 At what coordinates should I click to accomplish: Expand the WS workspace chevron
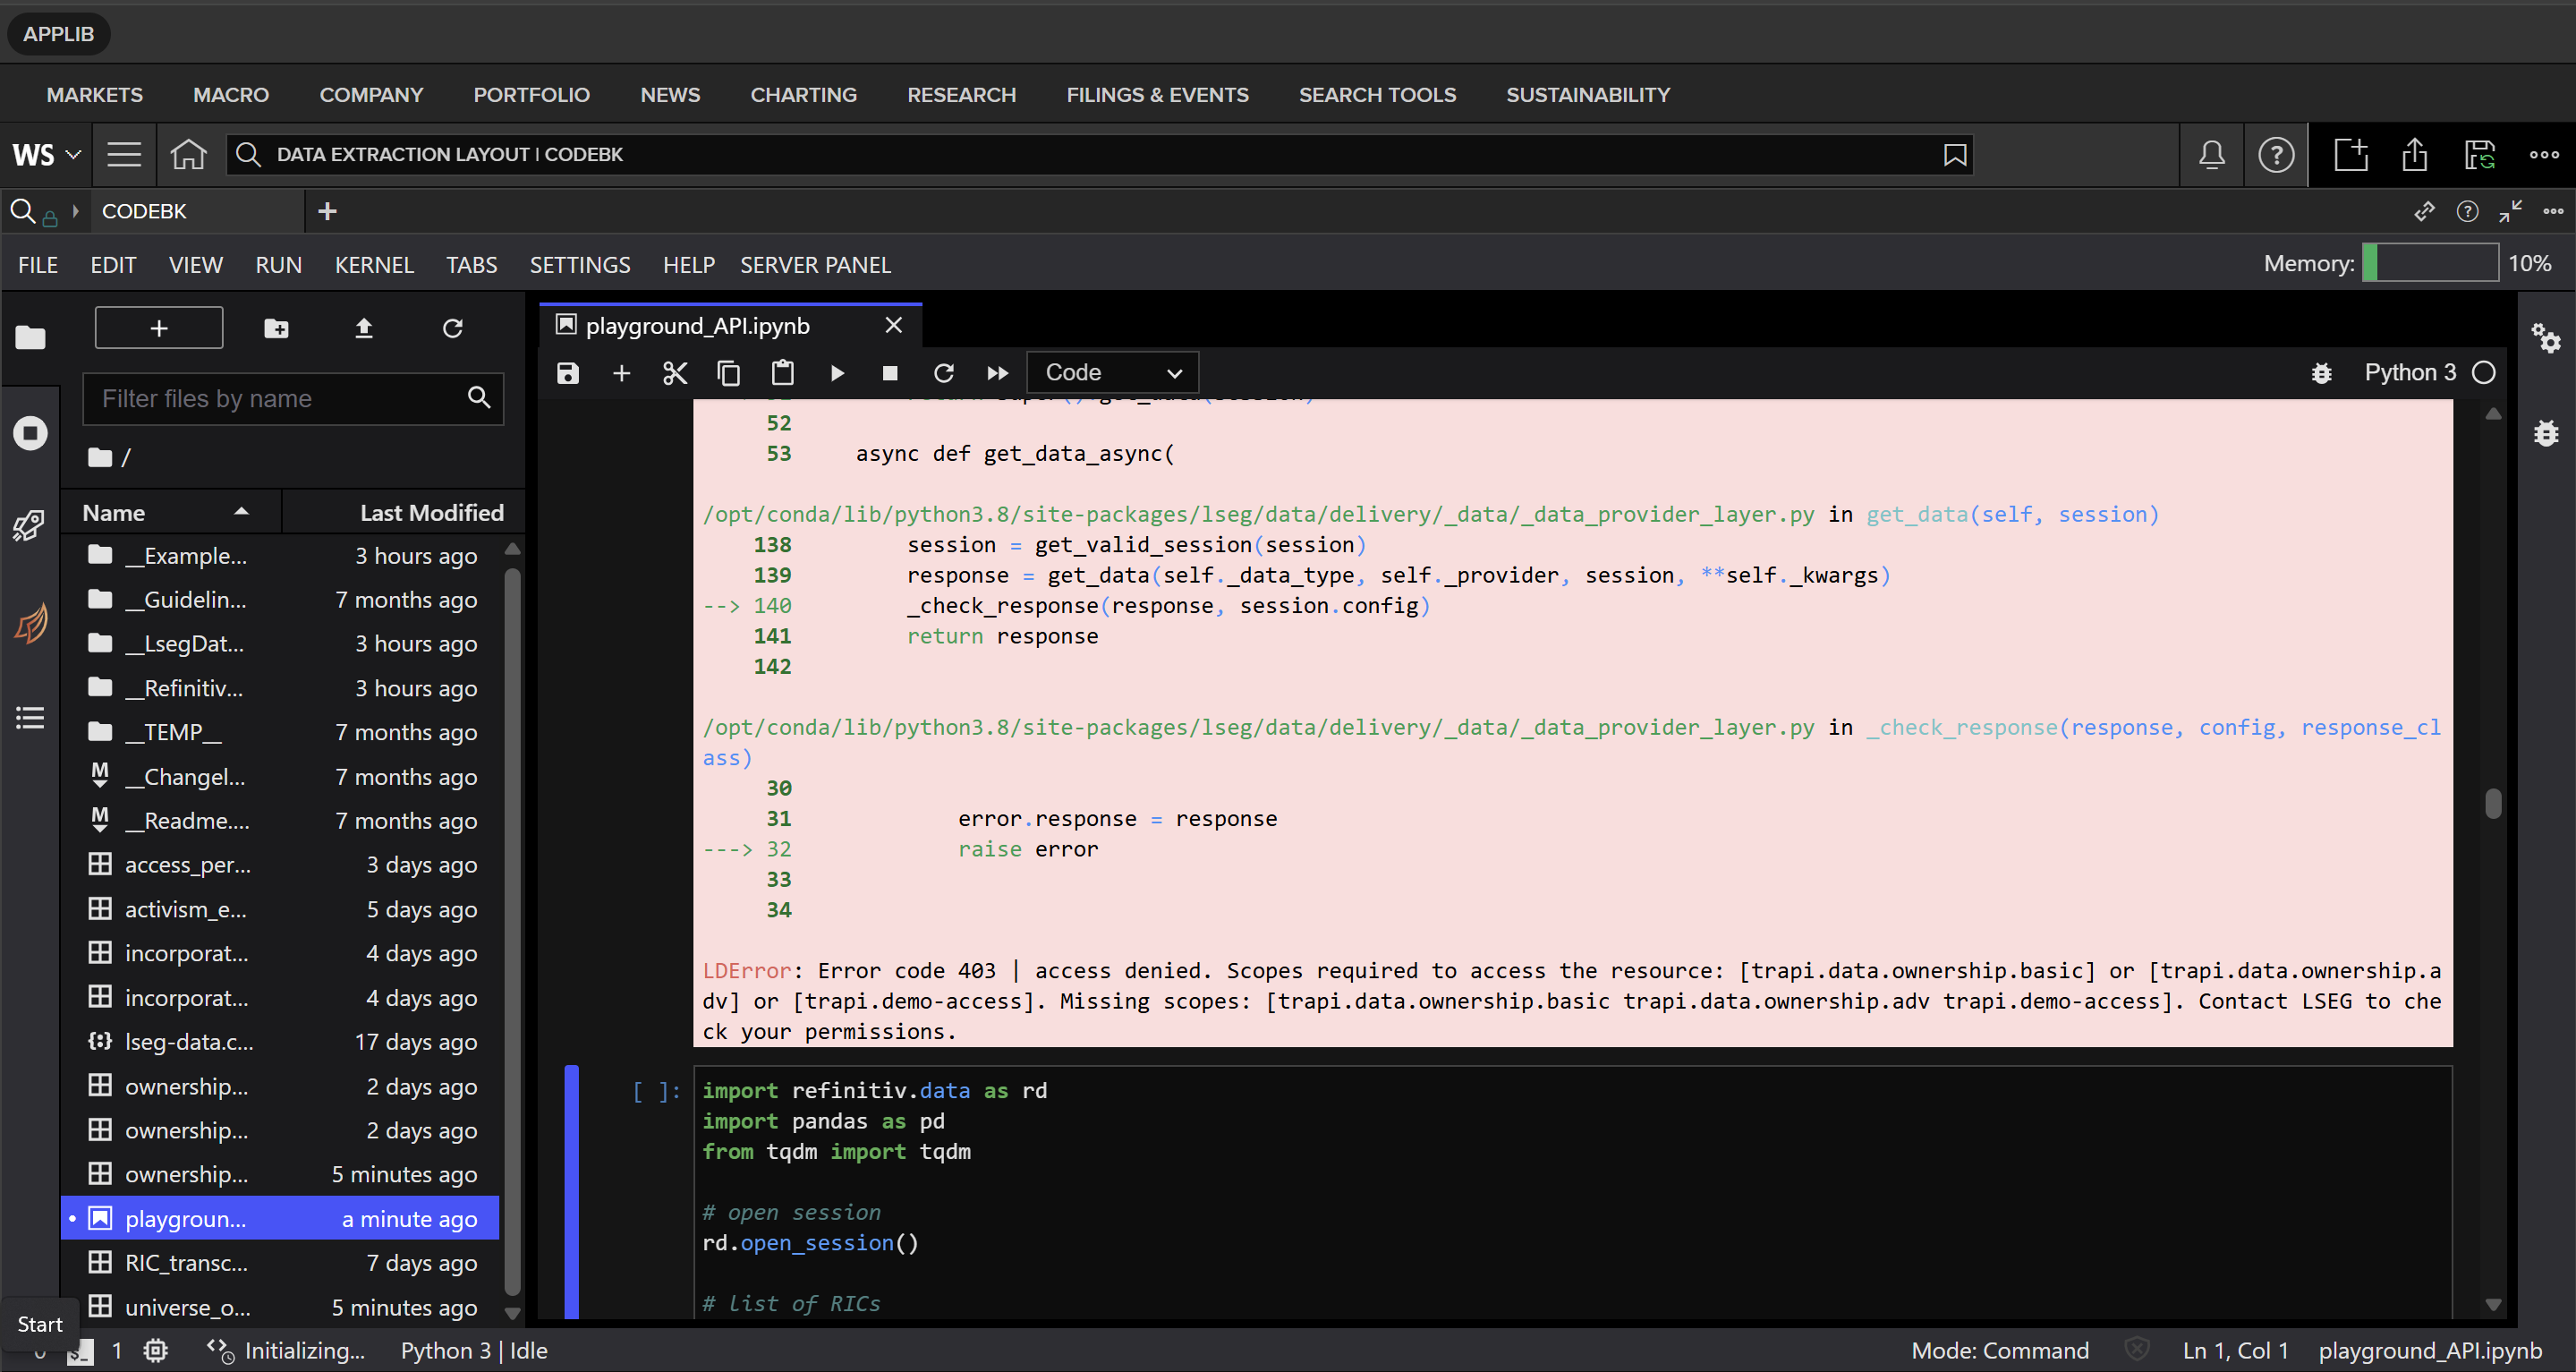(72, 154)
